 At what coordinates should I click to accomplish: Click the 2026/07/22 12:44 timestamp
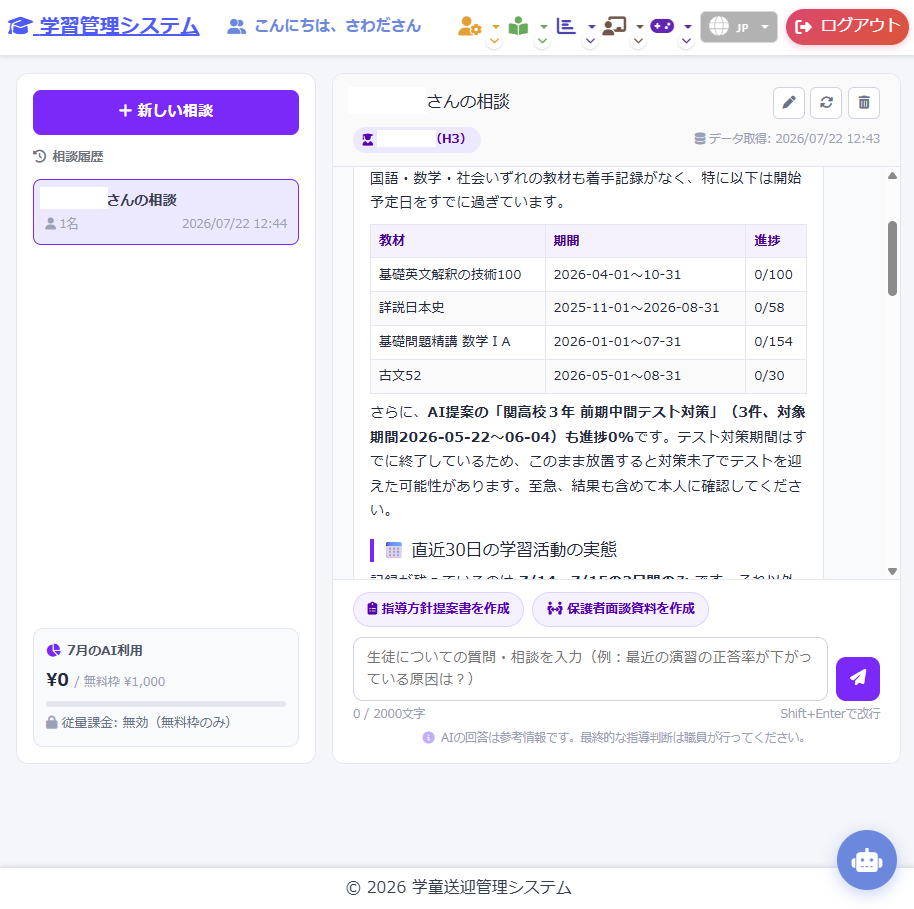point(234,224)
